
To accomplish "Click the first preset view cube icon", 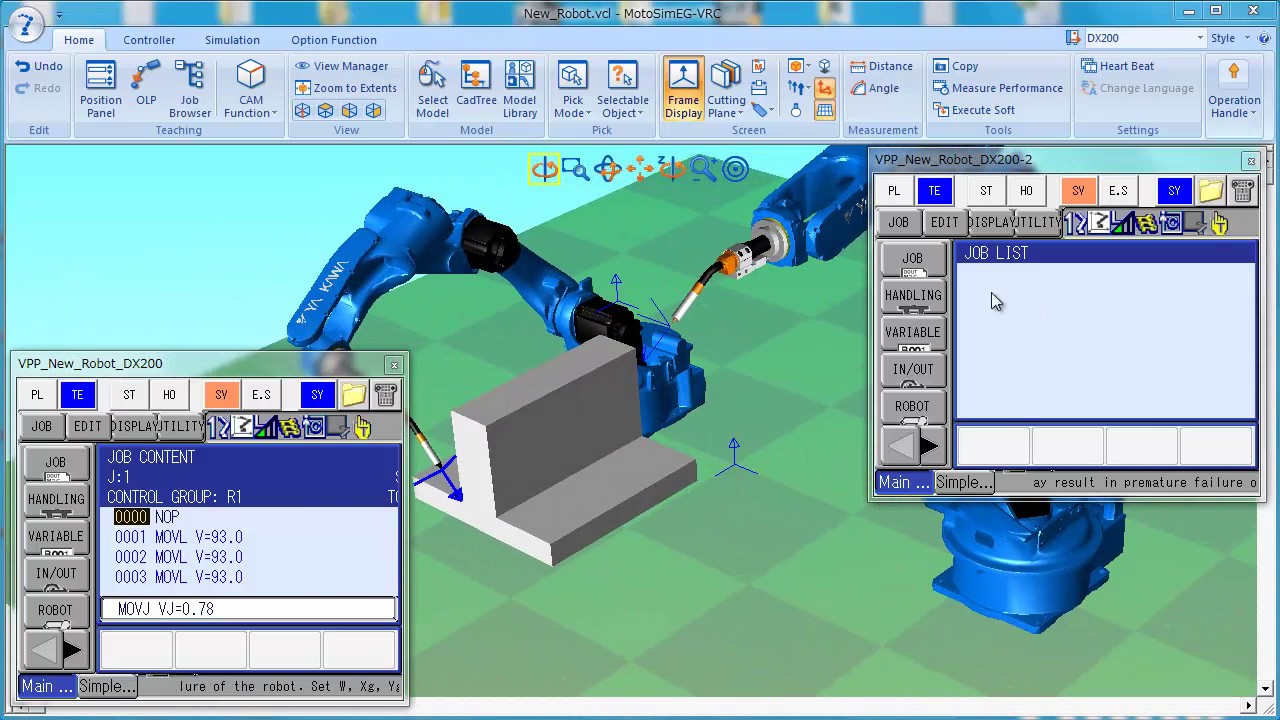I will [302, 110].
